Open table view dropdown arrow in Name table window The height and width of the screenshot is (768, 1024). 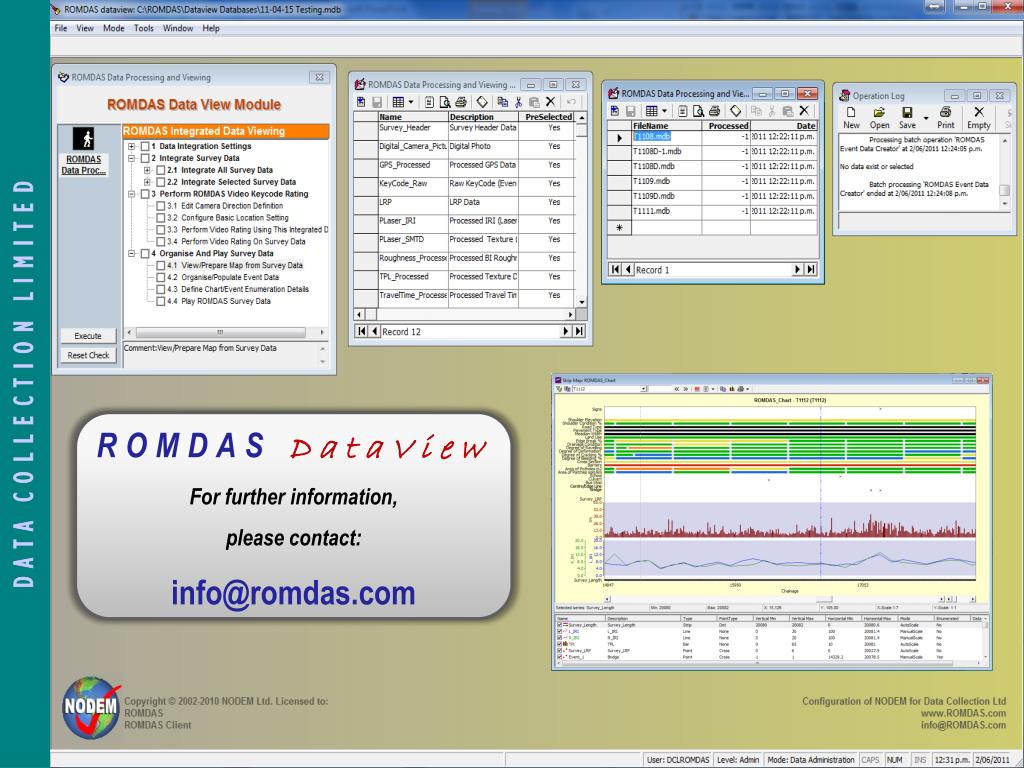point(411,102)
